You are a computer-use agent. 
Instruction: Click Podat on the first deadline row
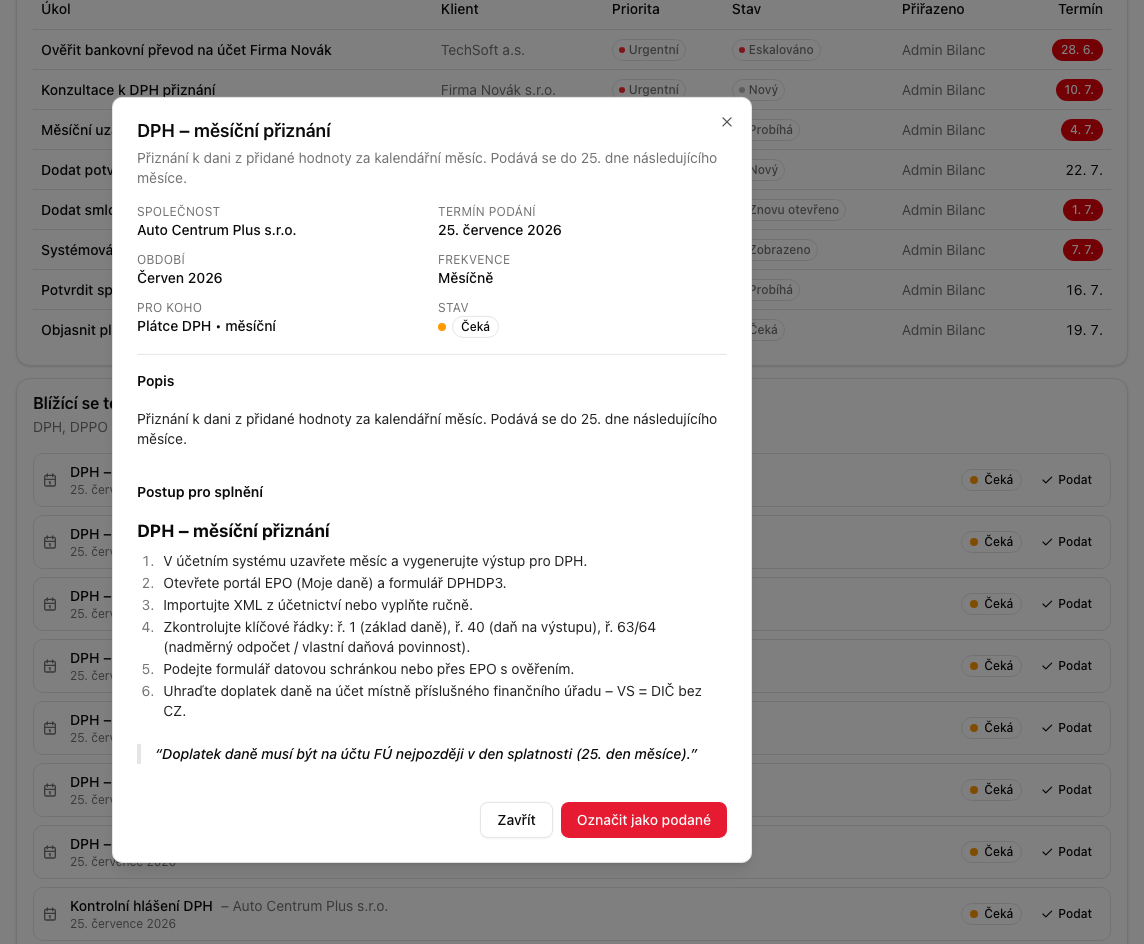click(x=1067, y=480)
